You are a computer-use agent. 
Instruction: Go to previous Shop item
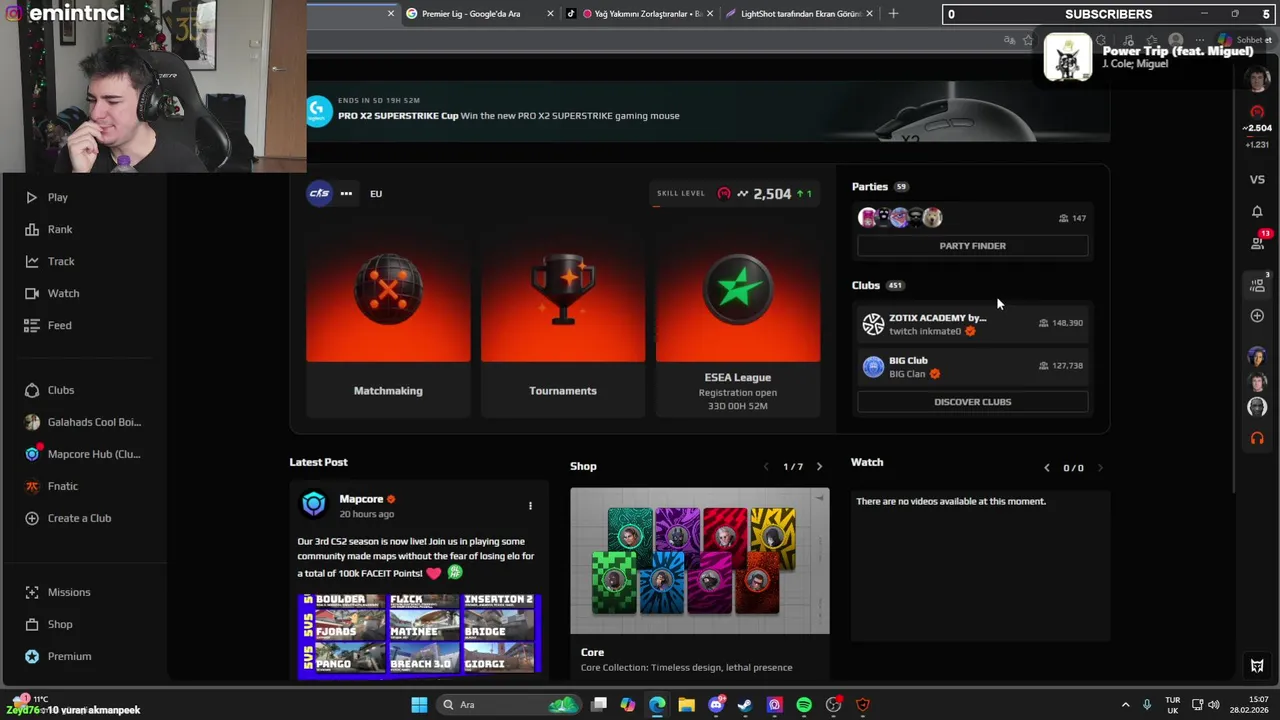(767, 467)
